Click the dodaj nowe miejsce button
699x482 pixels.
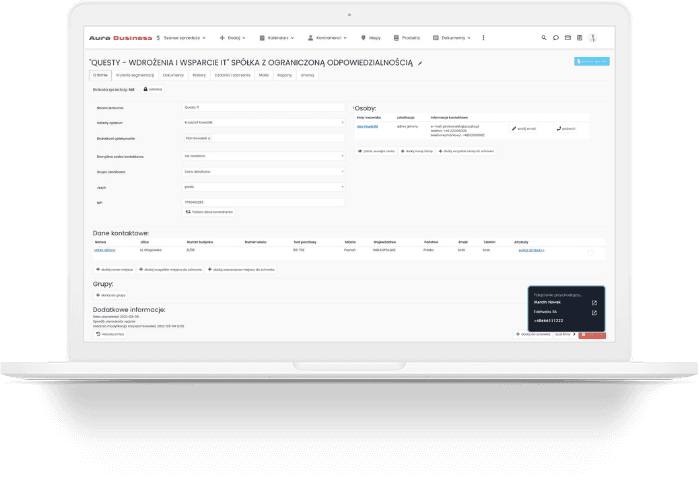pos(114,270)
